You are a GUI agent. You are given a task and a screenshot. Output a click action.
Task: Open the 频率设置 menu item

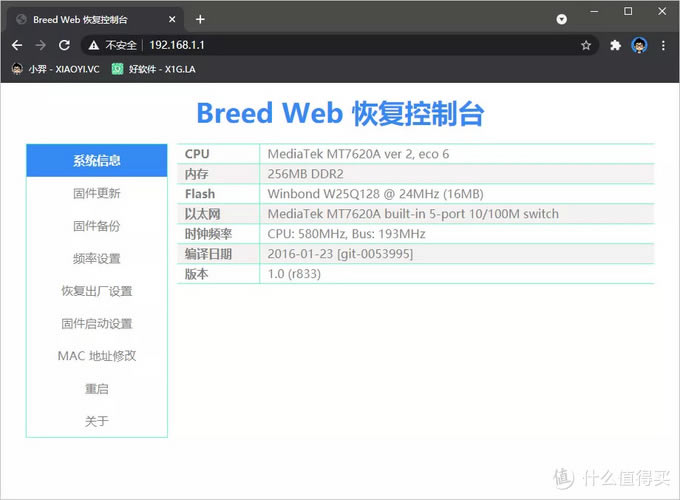97,259
